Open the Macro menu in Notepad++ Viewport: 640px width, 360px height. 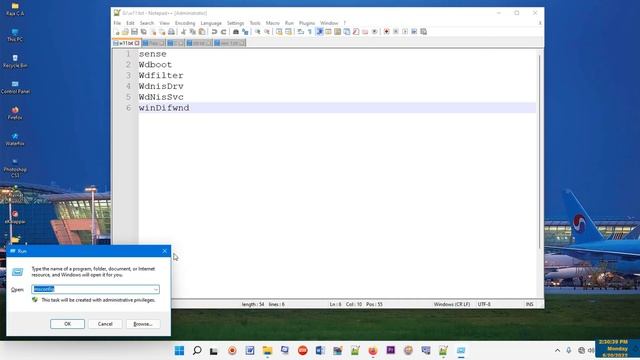tap(273, 23)
